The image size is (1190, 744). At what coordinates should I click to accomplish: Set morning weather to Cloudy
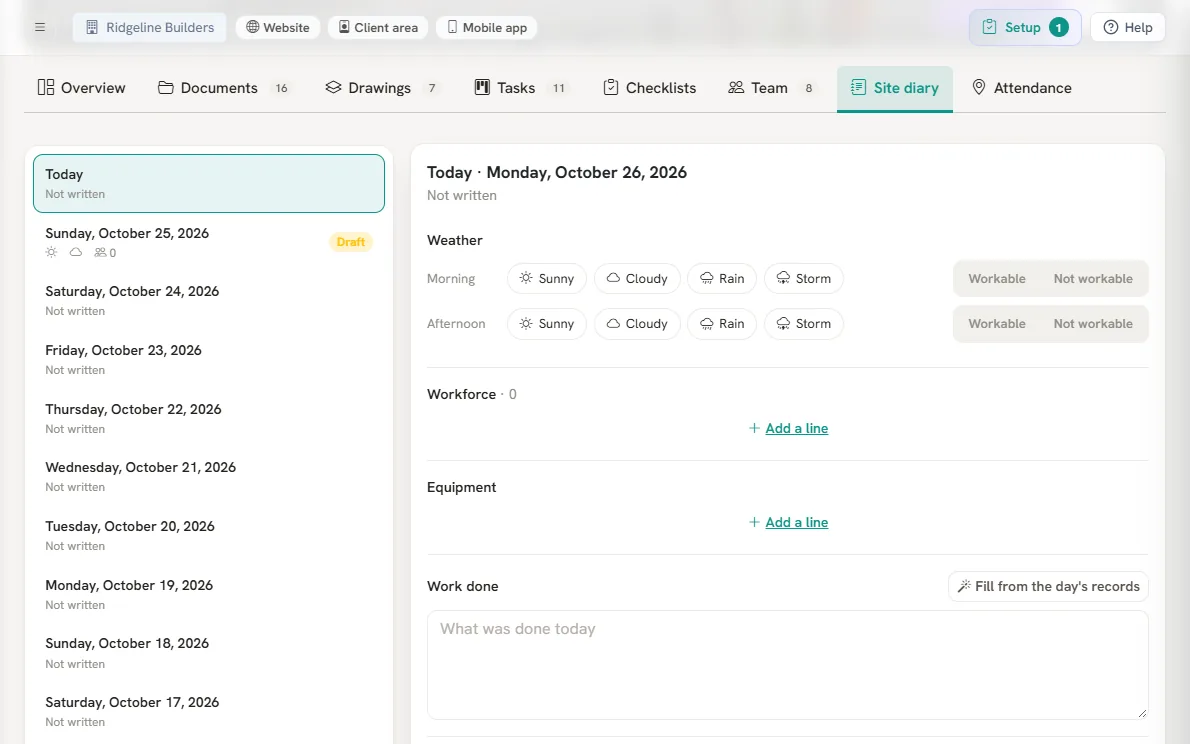point(637,279)
